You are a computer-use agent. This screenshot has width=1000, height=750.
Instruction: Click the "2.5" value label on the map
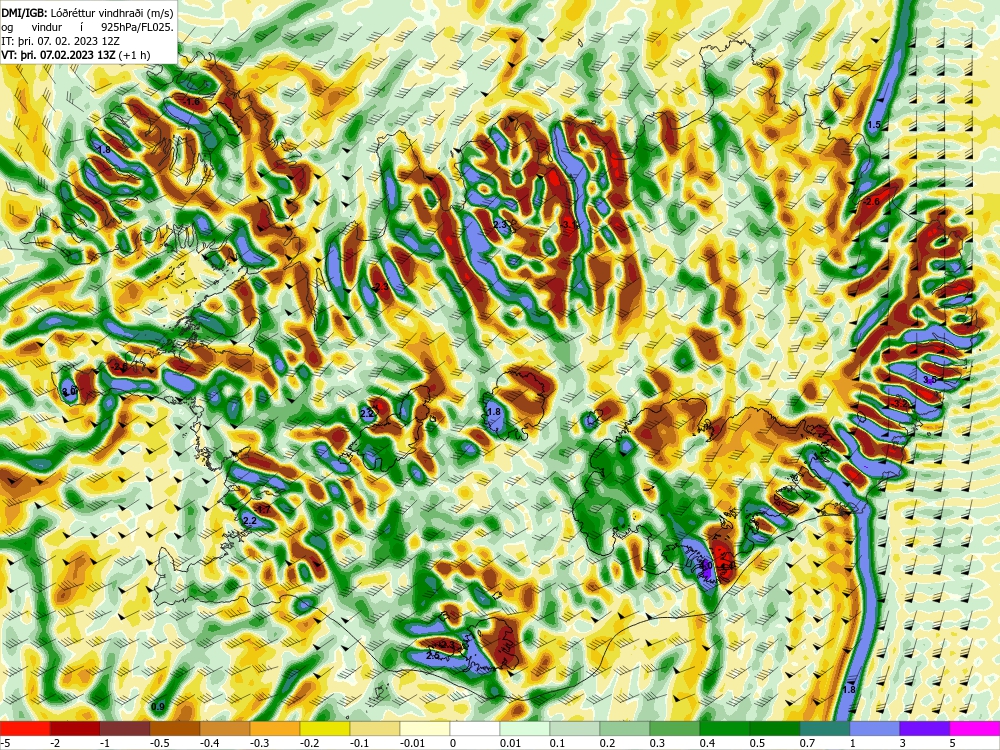434,656
